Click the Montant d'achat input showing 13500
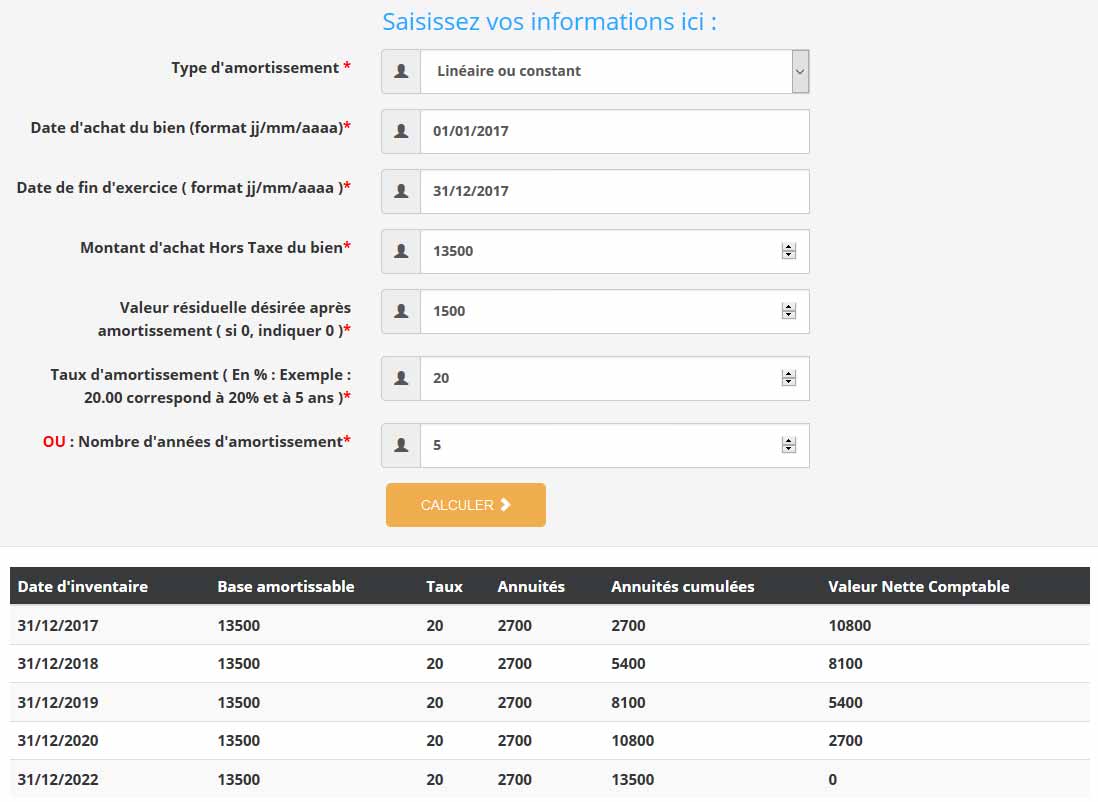The height and width of the screenshot is (802, 1098). (x=615, y=251)
